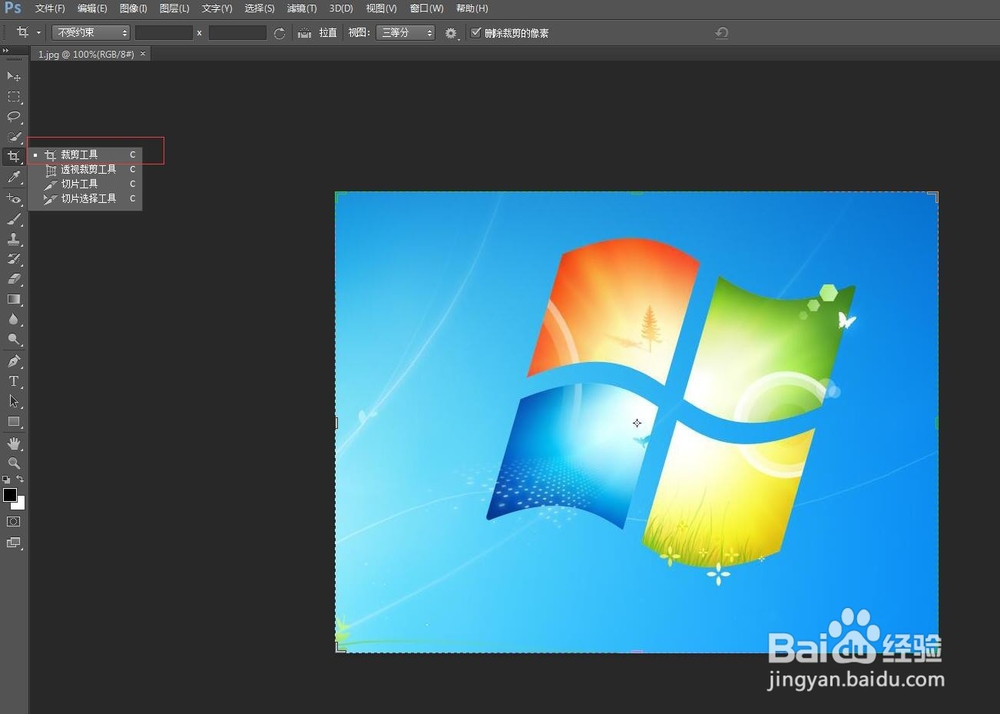1000x714 pixels.
Task: Select the Eyedropper tool
Action: click(13, 177)
